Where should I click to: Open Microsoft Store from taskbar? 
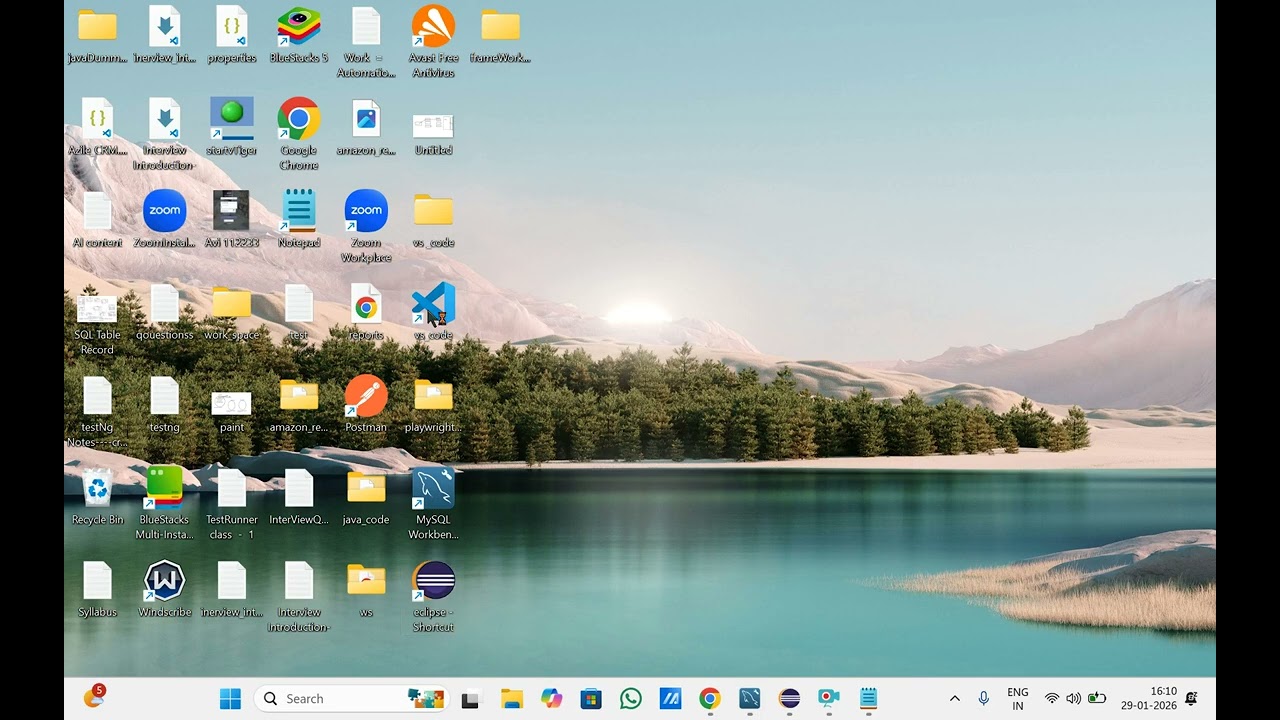pos(591,699)
